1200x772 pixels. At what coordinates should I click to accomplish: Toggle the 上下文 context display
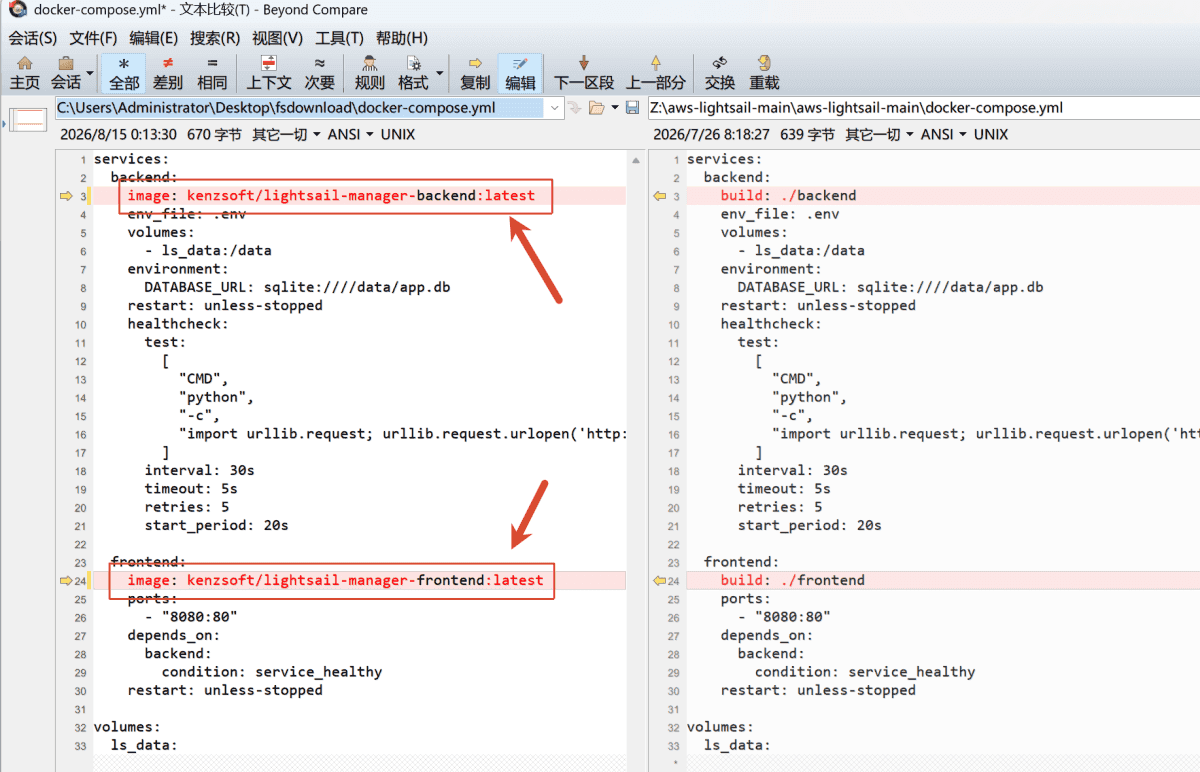pyautogui.click(x=269, y=73)
